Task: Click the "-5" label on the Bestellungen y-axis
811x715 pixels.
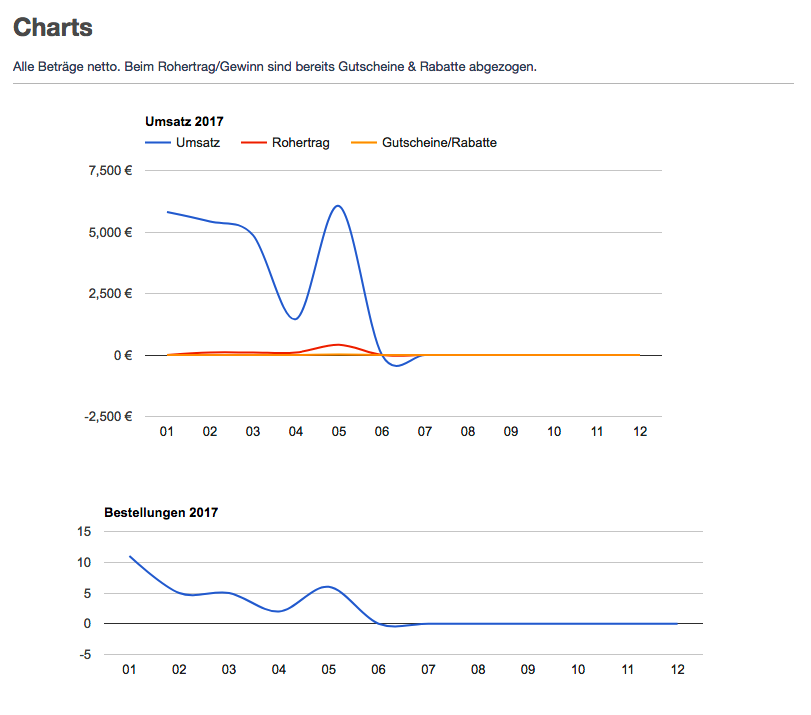Action: pyautogui.click(x=85, y=655)
